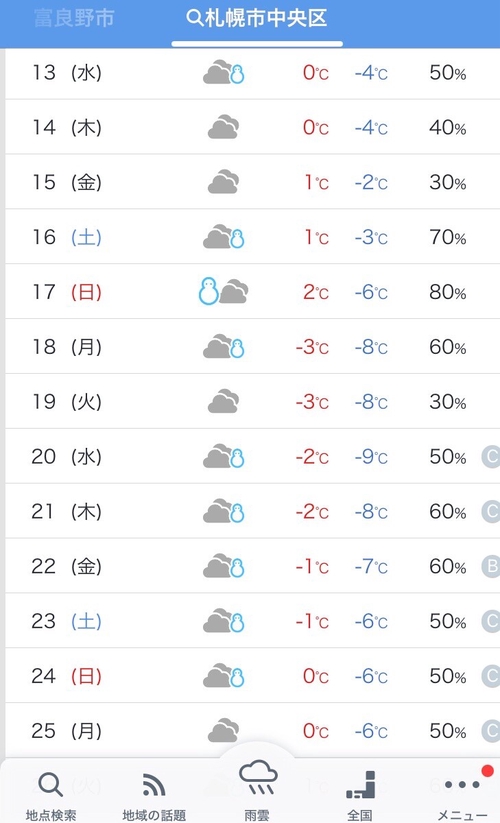The height and width of the screenshot is (823, 500).
Task: Open 全国 nationwide map icon
Action: click(360, 785)
